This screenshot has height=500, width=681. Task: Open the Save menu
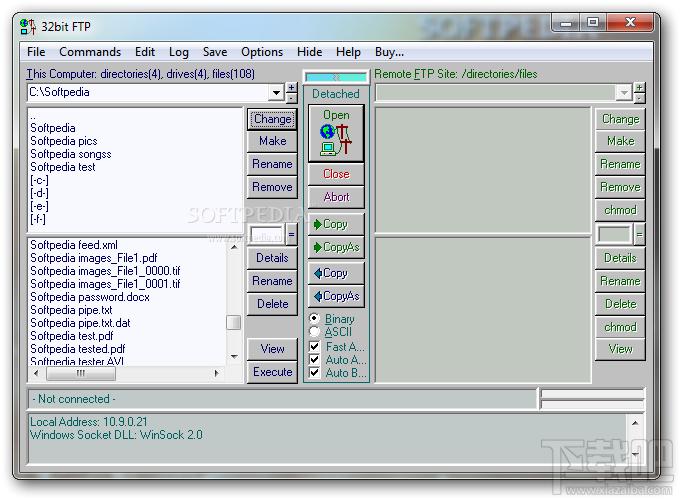(x=215, y=52)
